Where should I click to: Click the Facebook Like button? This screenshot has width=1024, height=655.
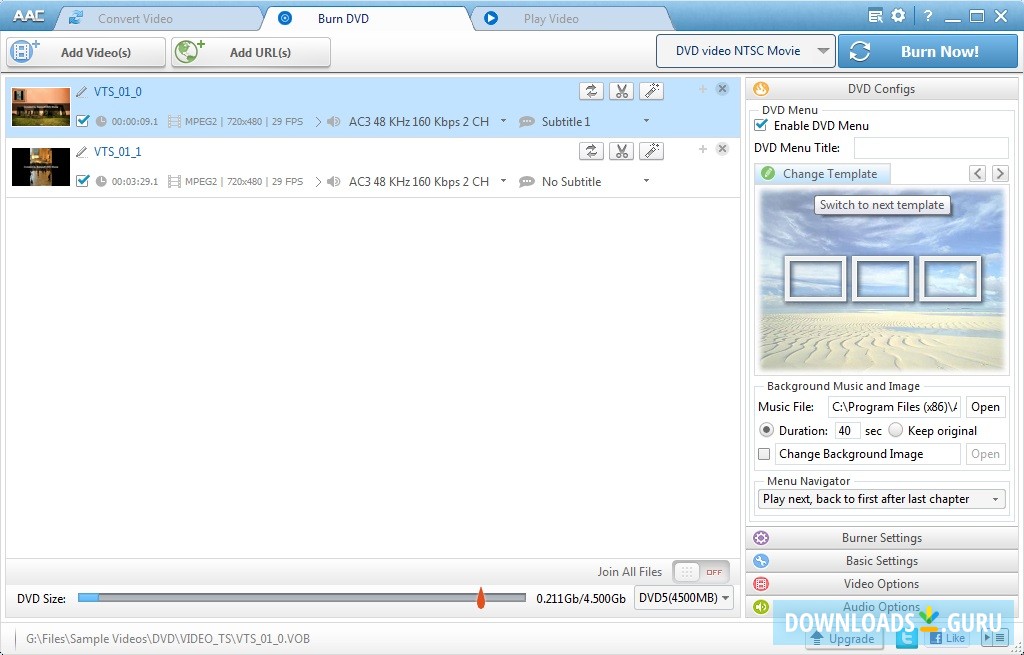coord(948,638)
